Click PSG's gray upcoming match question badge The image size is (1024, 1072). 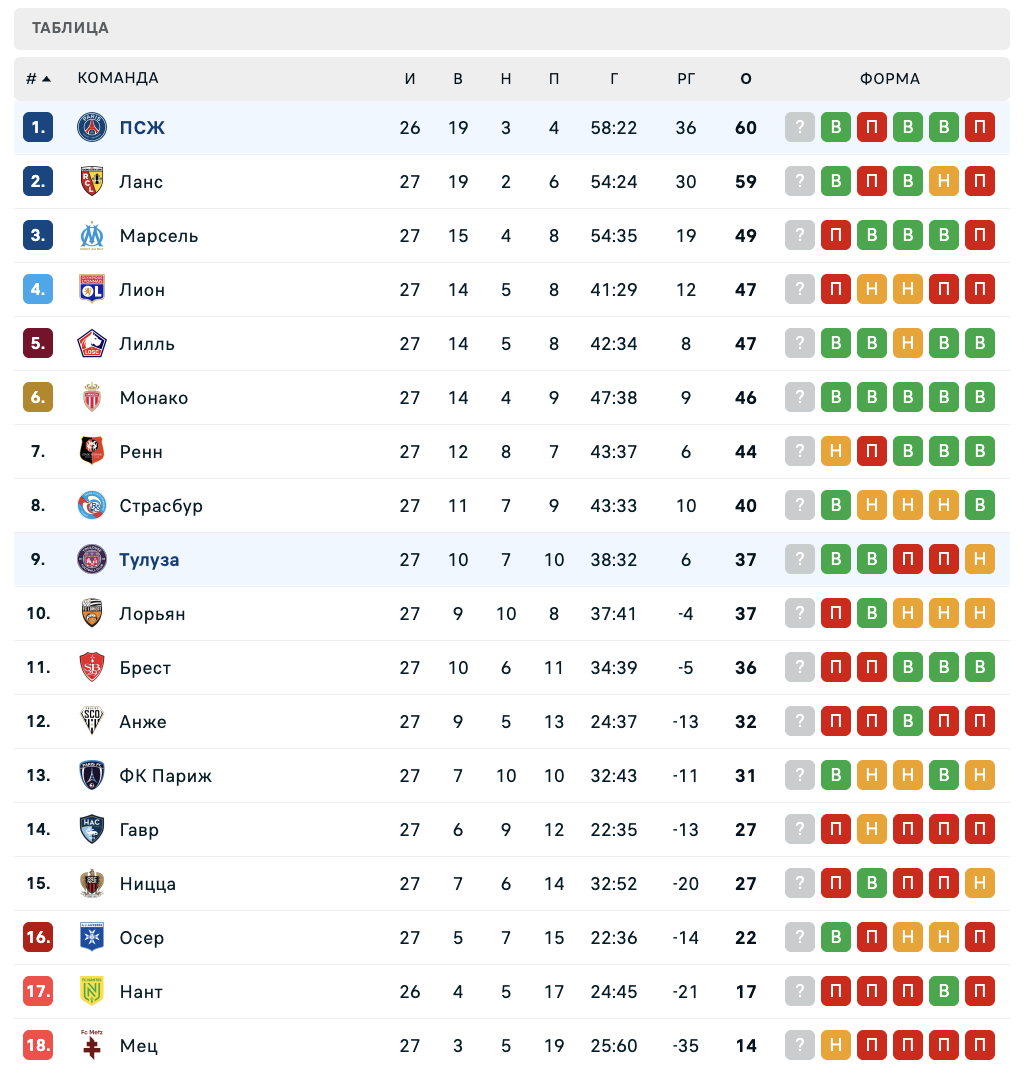pyautogui.click(x=800, y=128)
